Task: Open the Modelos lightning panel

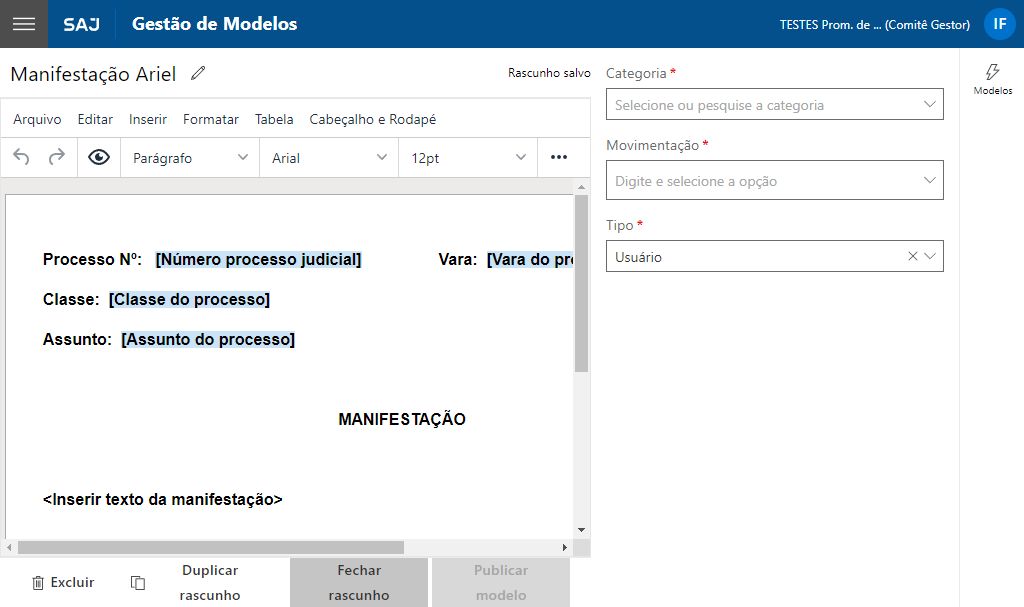Action: tap(992, 79)
